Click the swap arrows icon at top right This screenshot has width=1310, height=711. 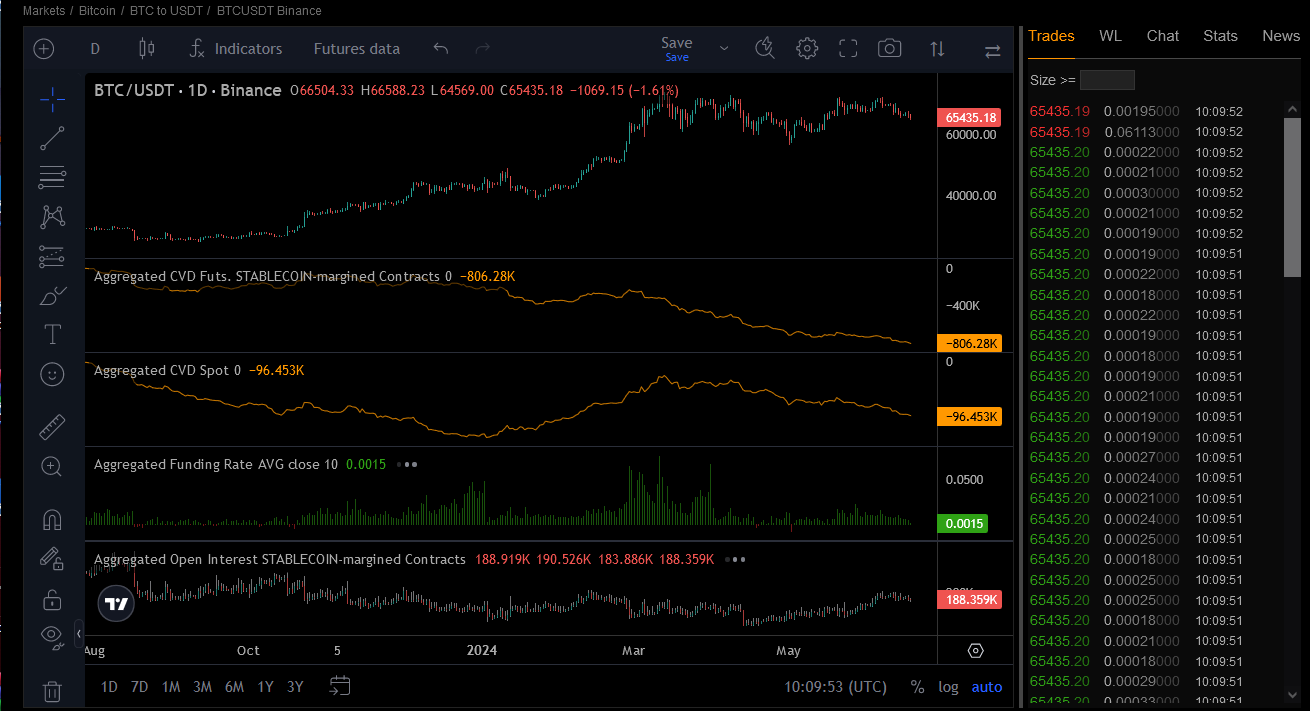[993, 50]
